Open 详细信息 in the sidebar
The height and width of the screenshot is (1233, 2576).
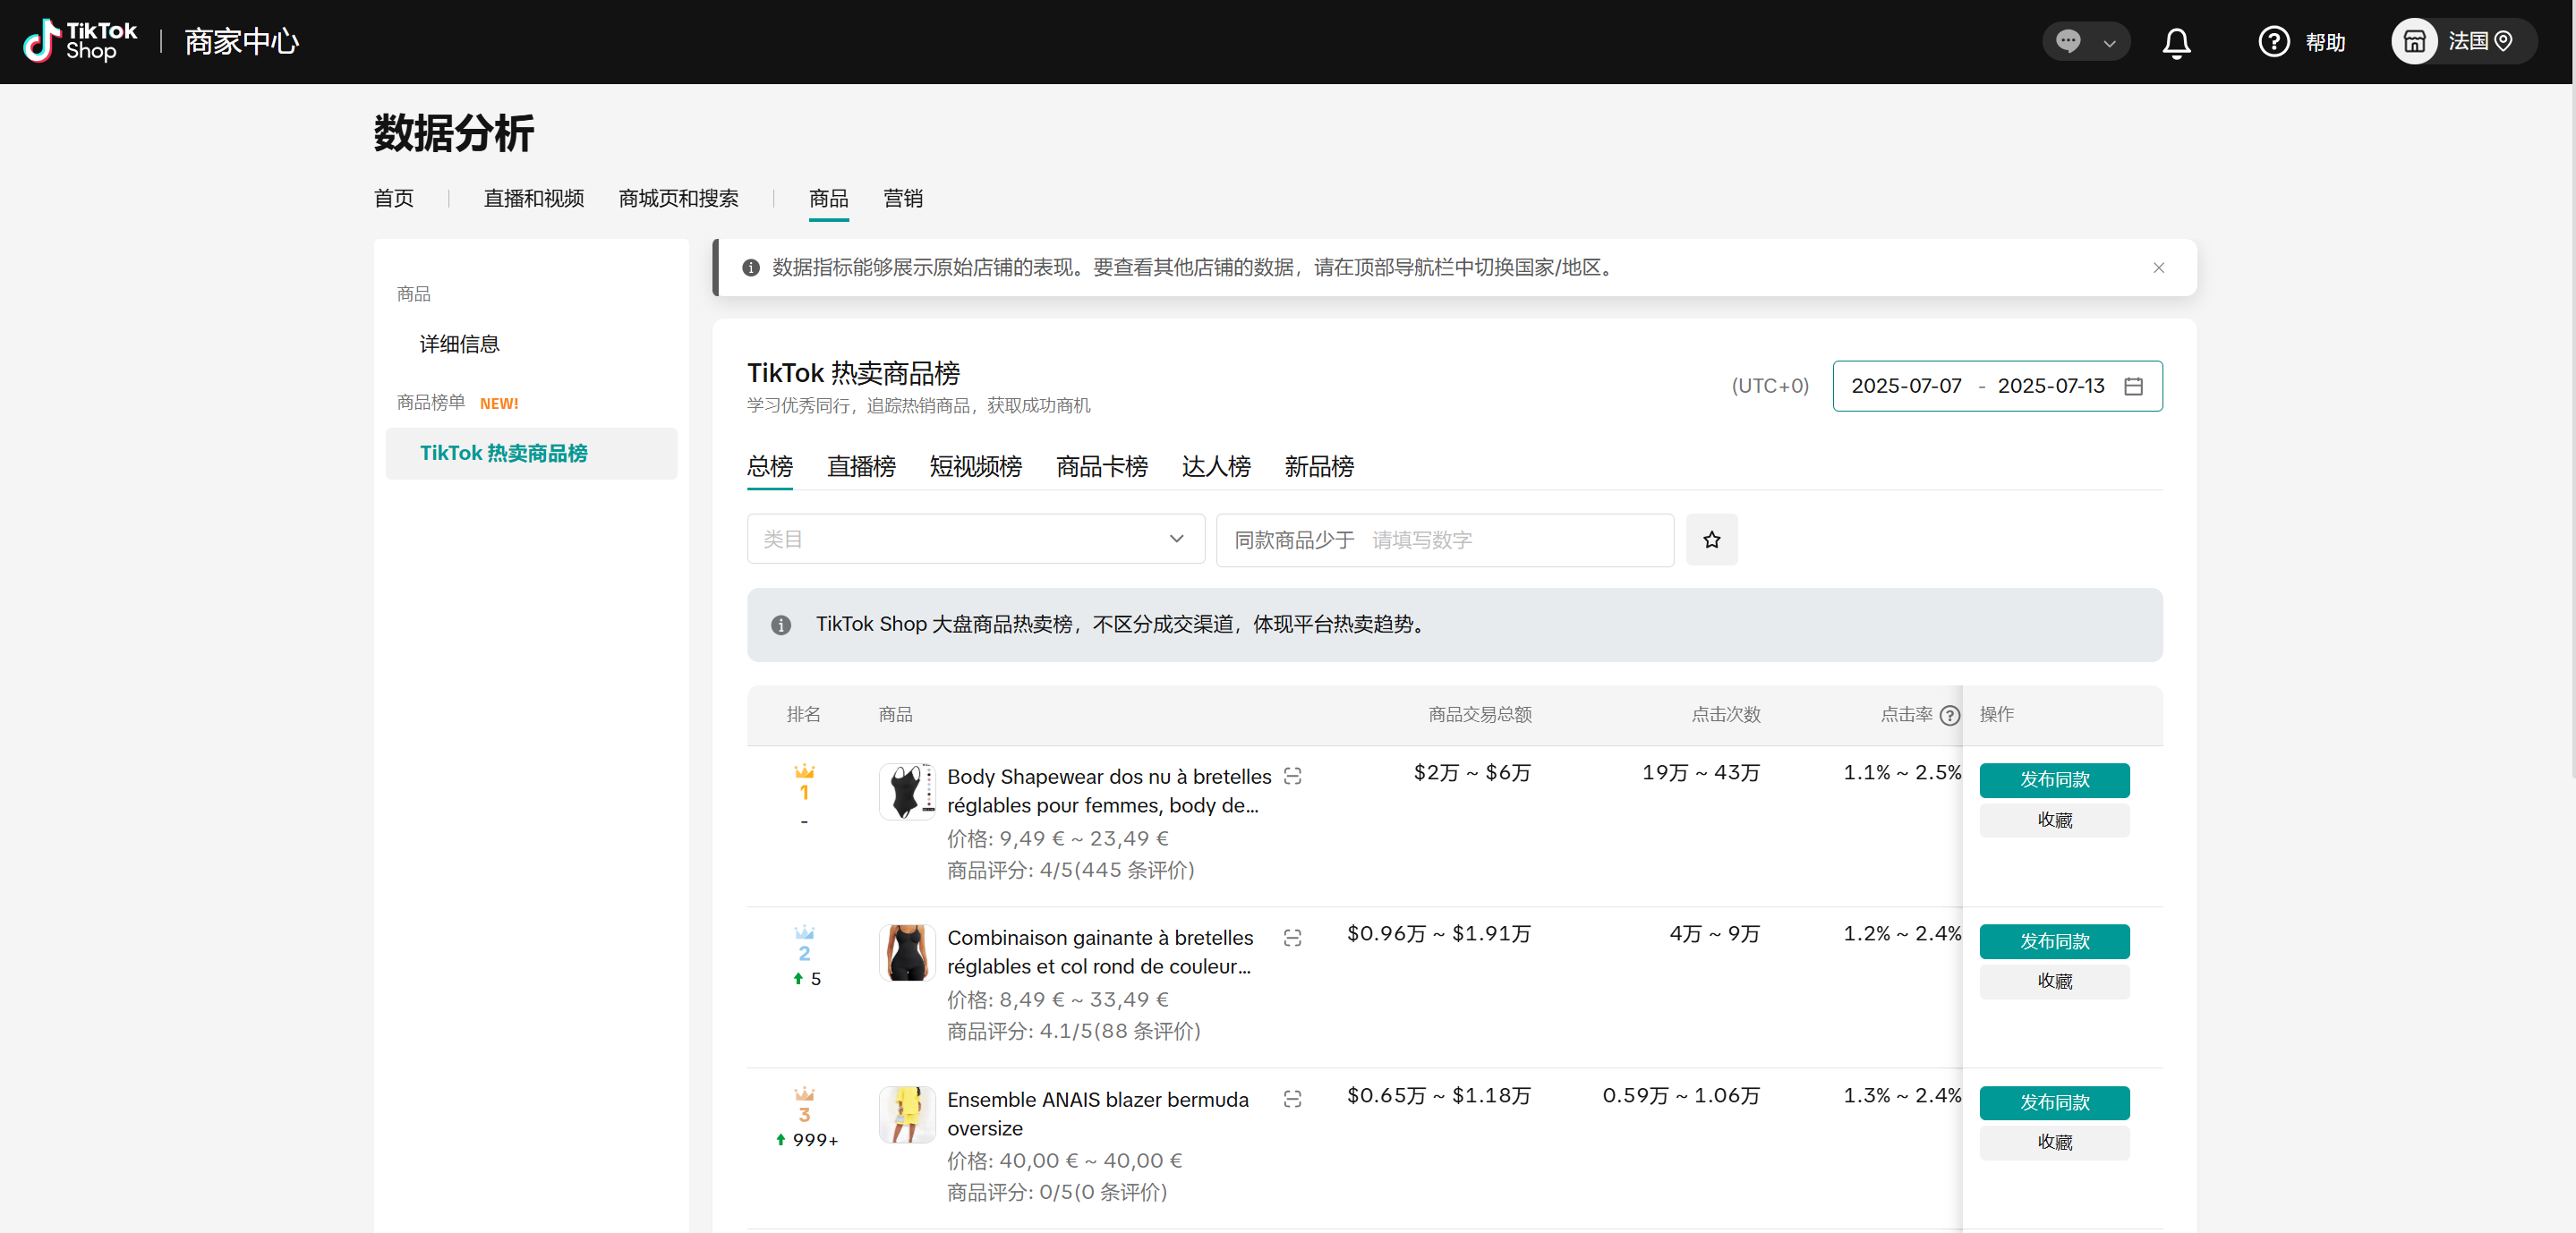(459, 345)
